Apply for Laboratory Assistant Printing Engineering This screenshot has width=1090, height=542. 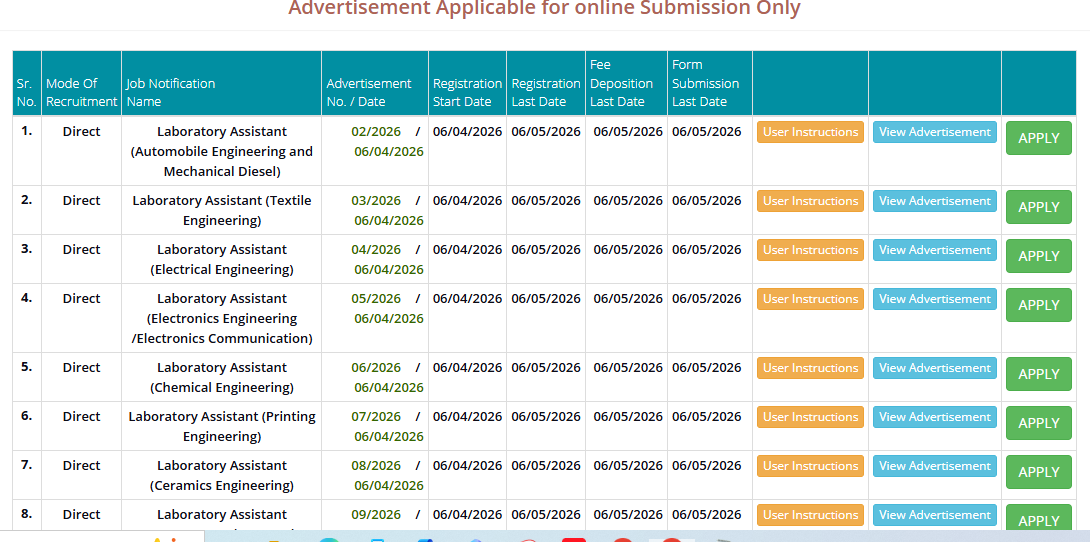point(1038,423)
